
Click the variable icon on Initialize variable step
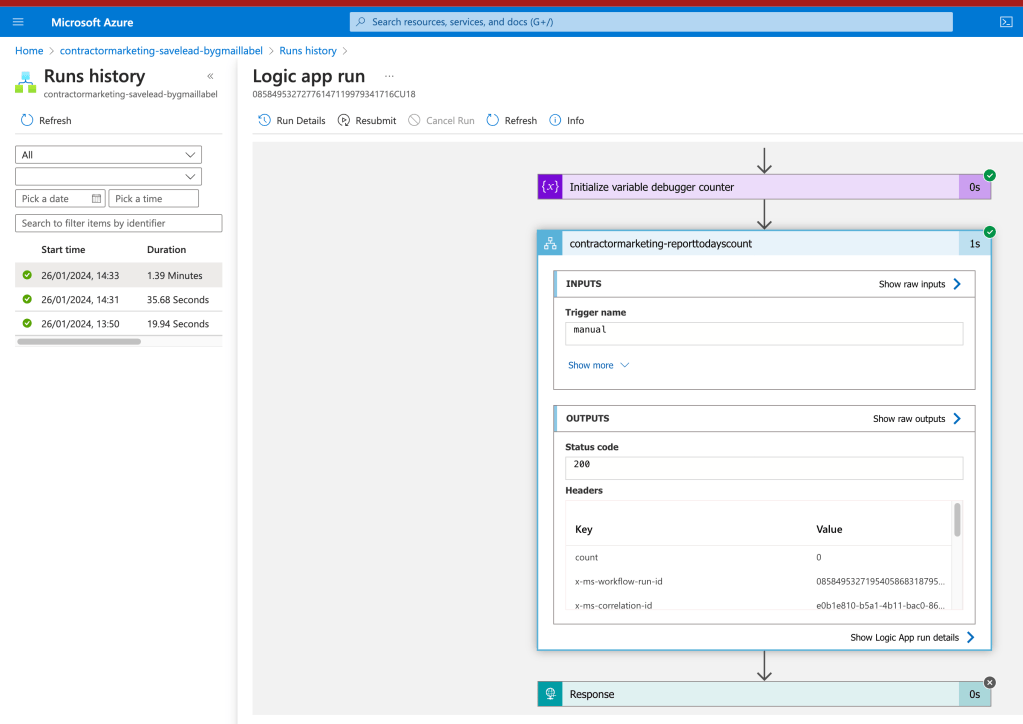[550, 187]
